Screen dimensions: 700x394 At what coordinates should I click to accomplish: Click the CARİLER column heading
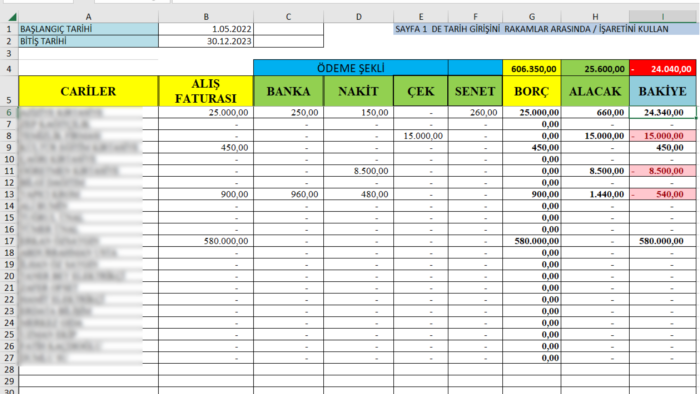[88, 91]
